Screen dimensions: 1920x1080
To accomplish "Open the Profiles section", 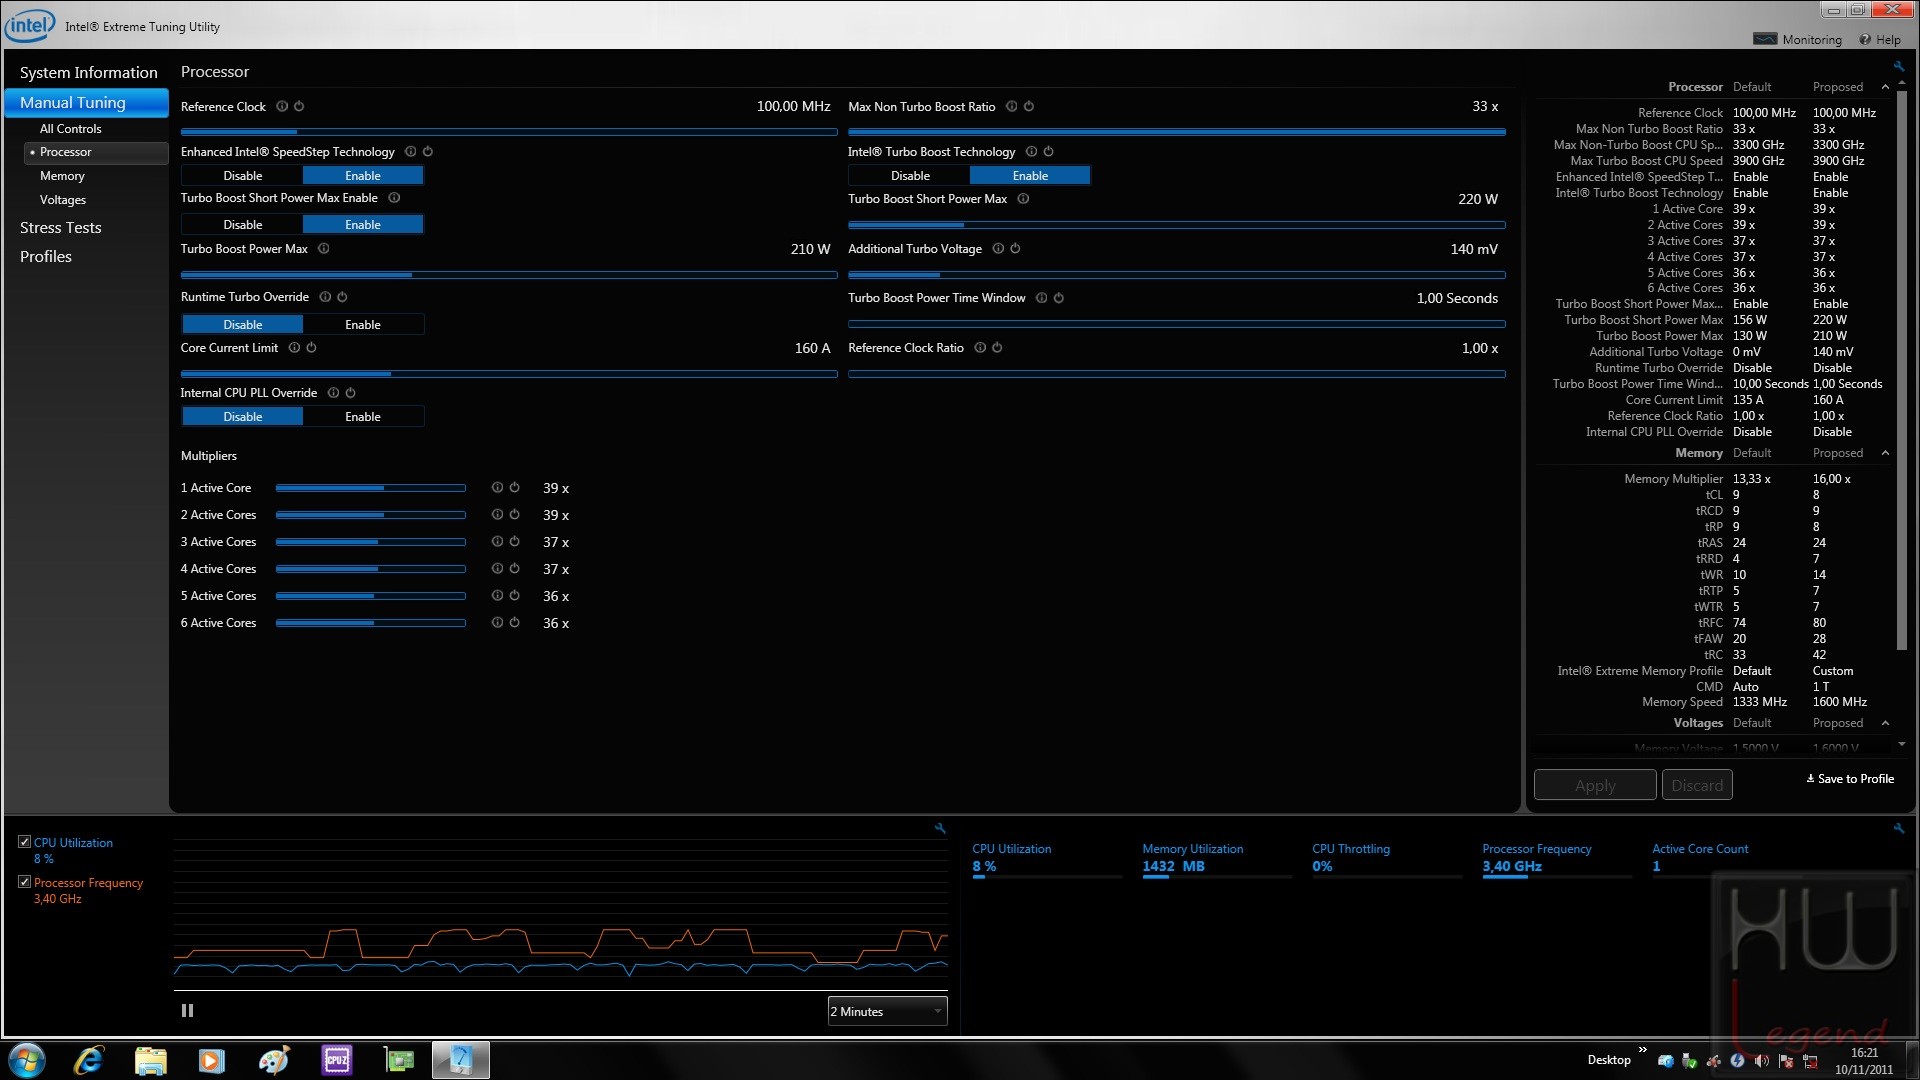I will [46, 257].
